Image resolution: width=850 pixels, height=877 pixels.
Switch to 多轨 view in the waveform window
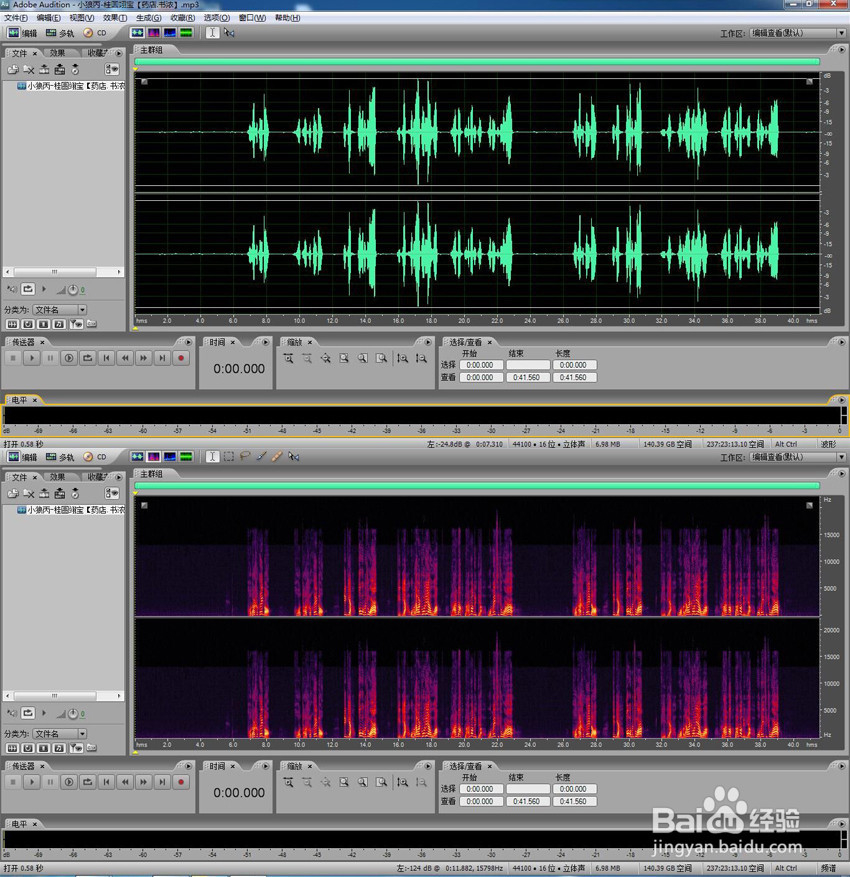pyautogui.click(x=60, y=33)
